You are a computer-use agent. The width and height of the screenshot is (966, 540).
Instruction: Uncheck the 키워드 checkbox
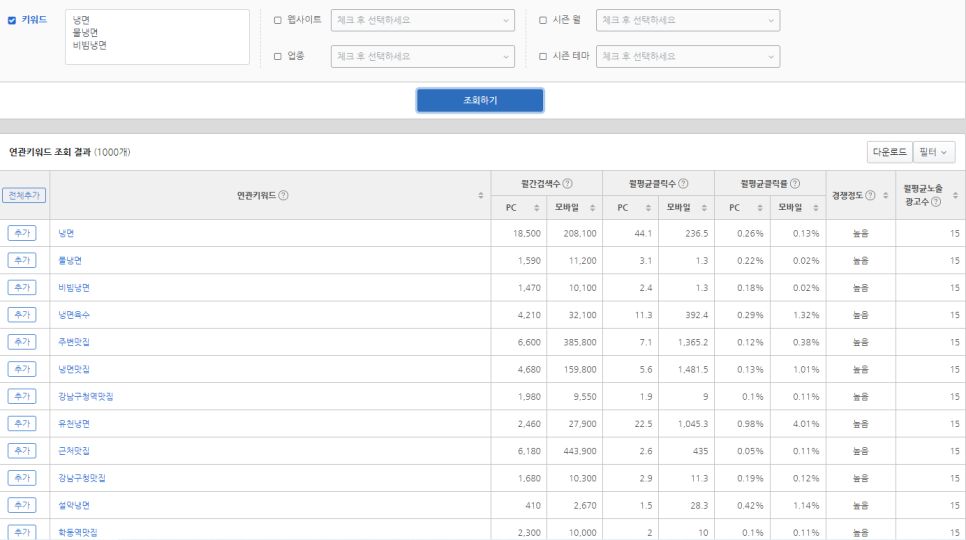coord(12,20)
